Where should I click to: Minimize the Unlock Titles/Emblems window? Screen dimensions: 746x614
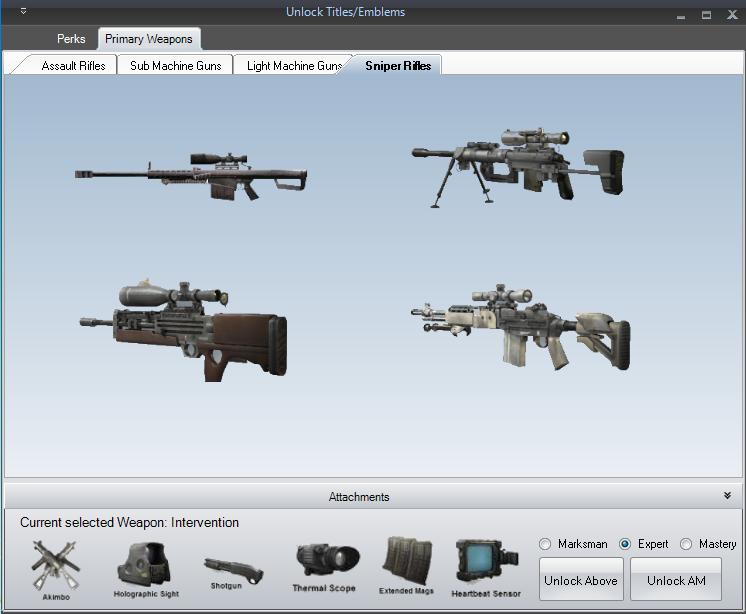pyautogui.click(x=681, y=16)
